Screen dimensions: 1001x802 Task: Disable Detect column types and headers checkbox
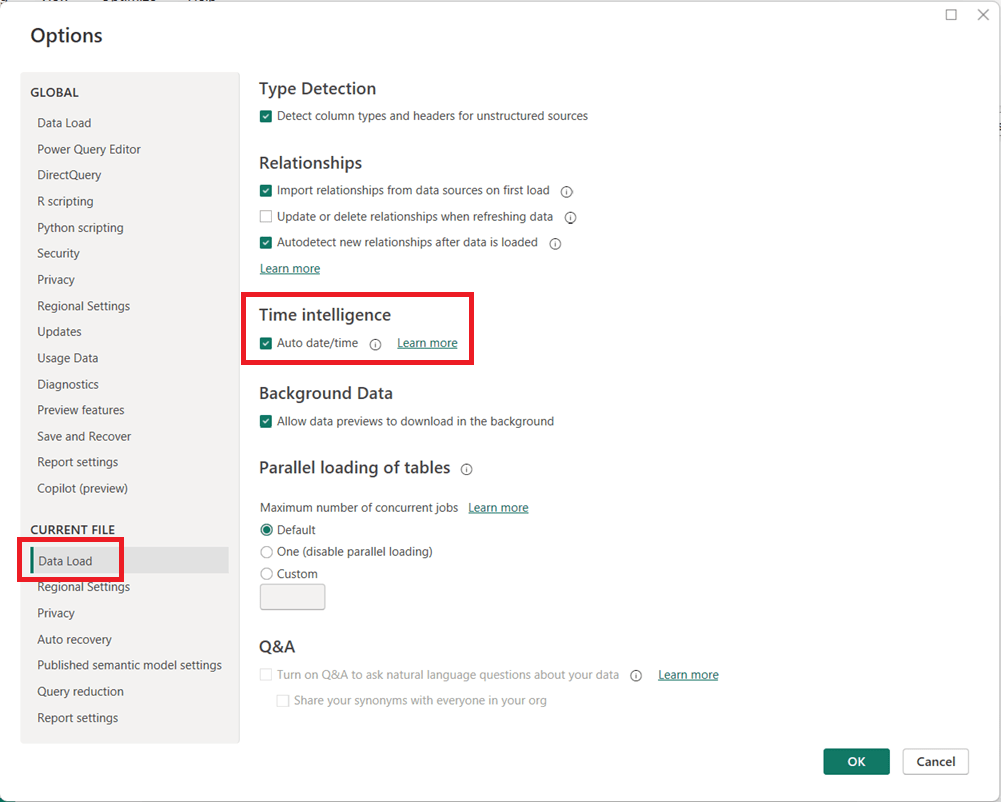[266, 116]
